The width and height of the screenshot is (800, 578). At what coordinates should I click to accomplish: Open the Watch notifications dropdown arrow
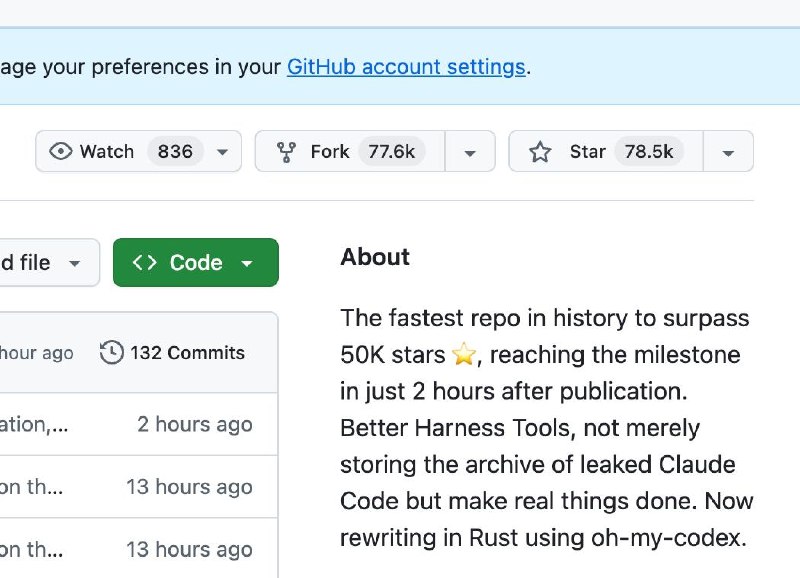point(222,153)
